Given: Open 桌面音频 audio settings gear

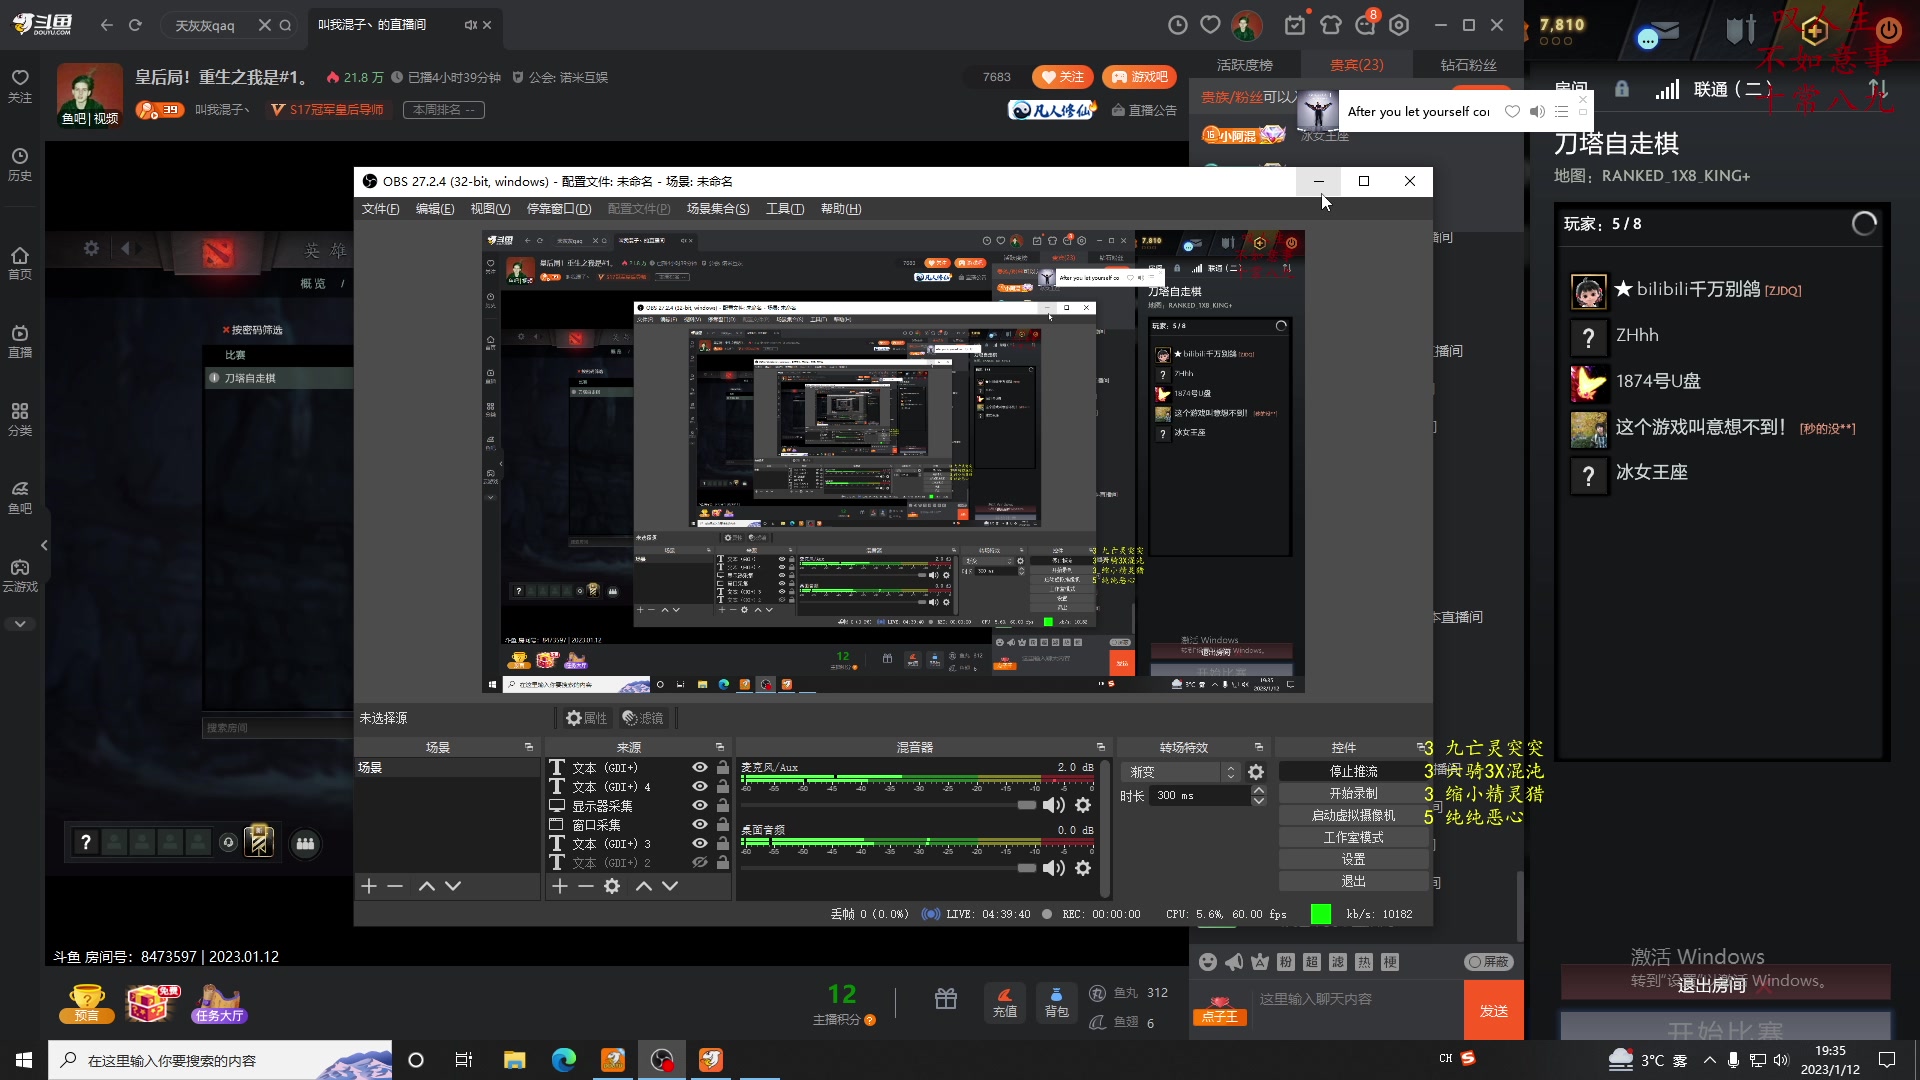Looking at the screenshot, I should click(1083, 868).
